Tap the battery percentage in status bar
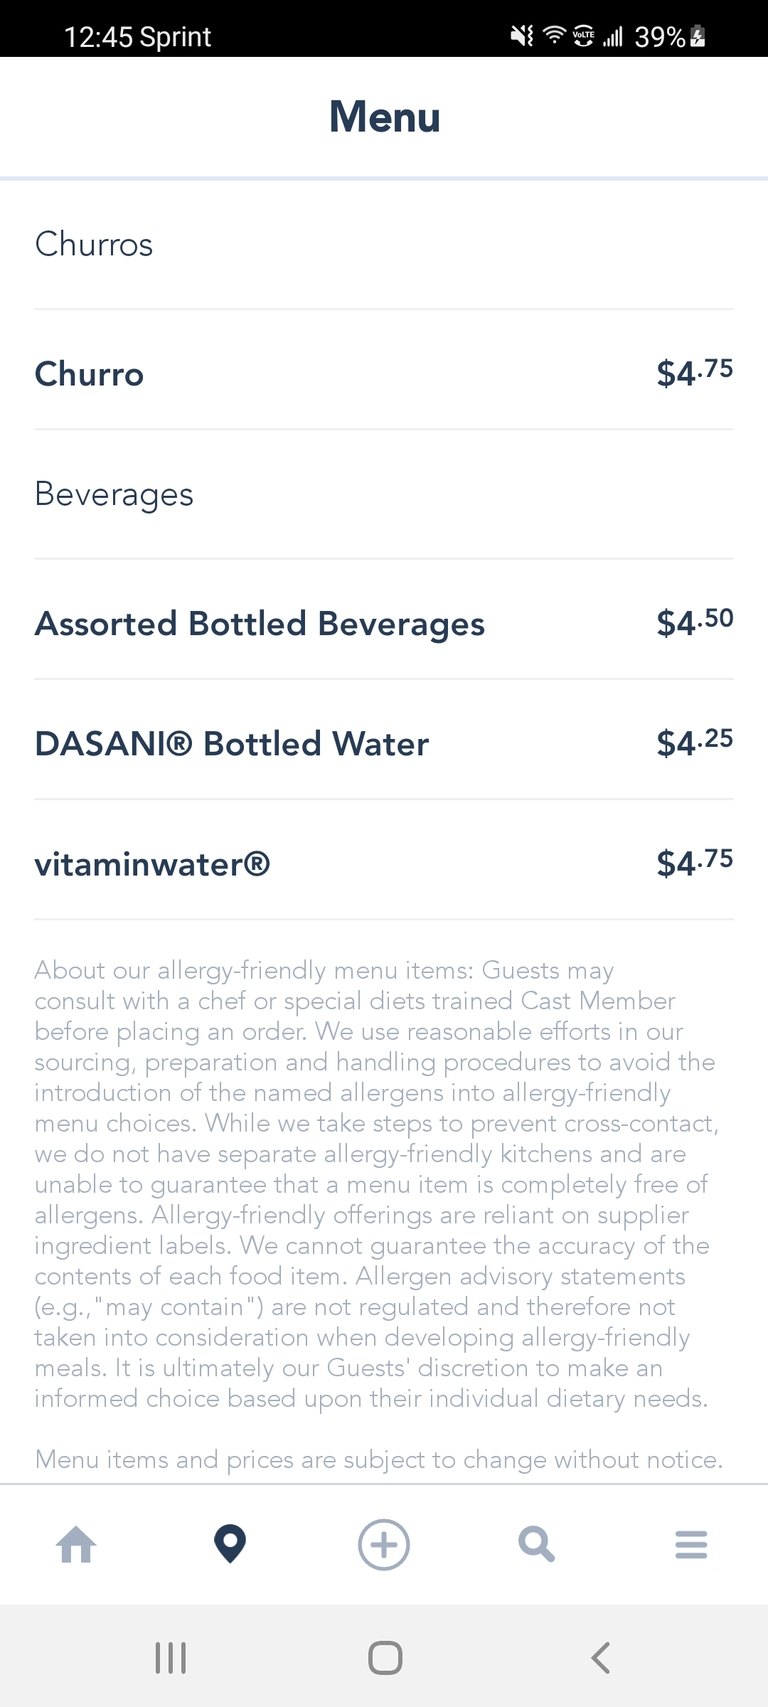Screen dimensions: 768x1707 660,37
